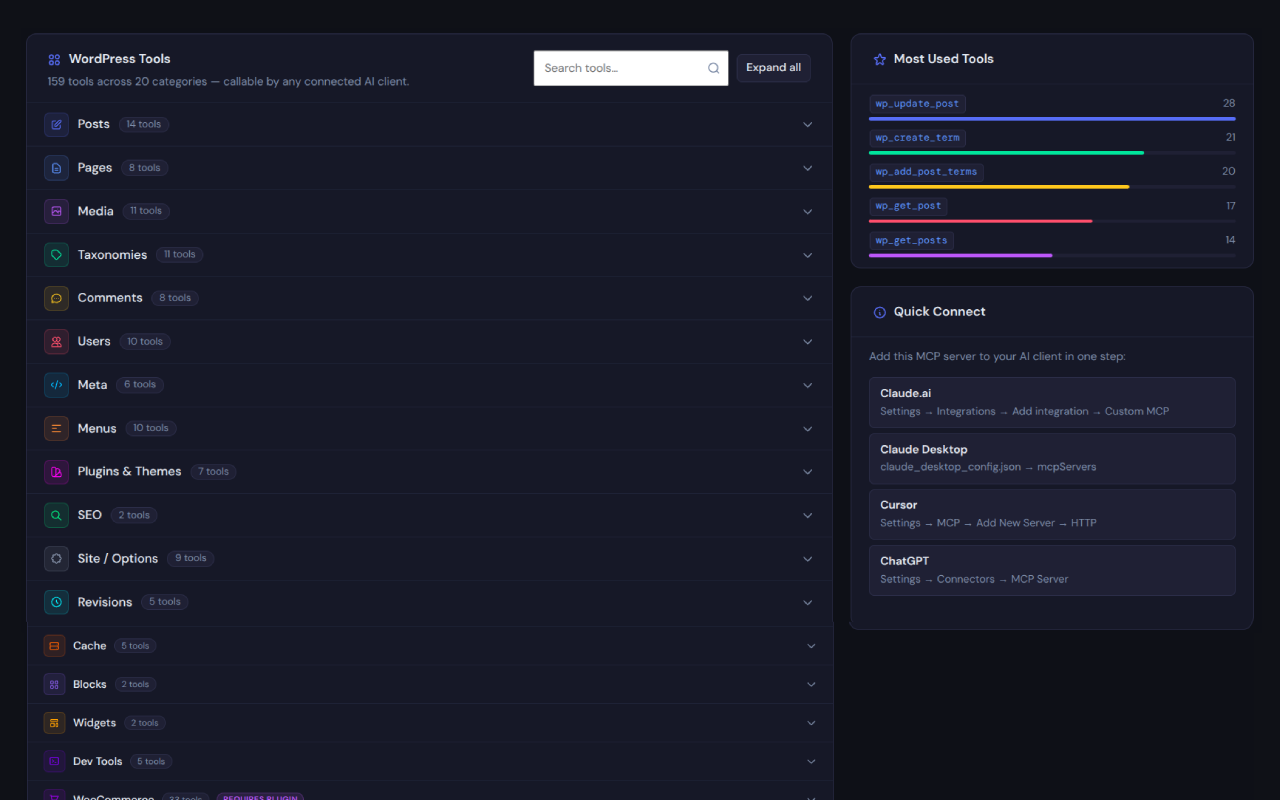The width and height of the screenshot is (1280, 800).
Task: Click the Taxonomies tag icon
Action: point(56,255)
